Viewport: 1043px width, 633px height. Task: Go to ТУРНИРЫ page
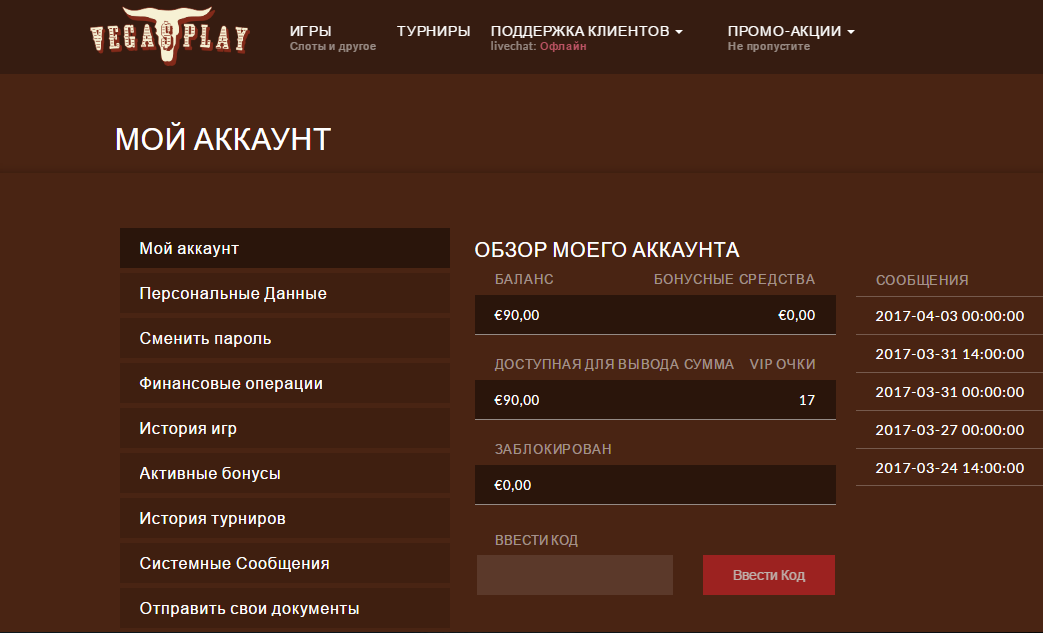[x=434, y=31]
